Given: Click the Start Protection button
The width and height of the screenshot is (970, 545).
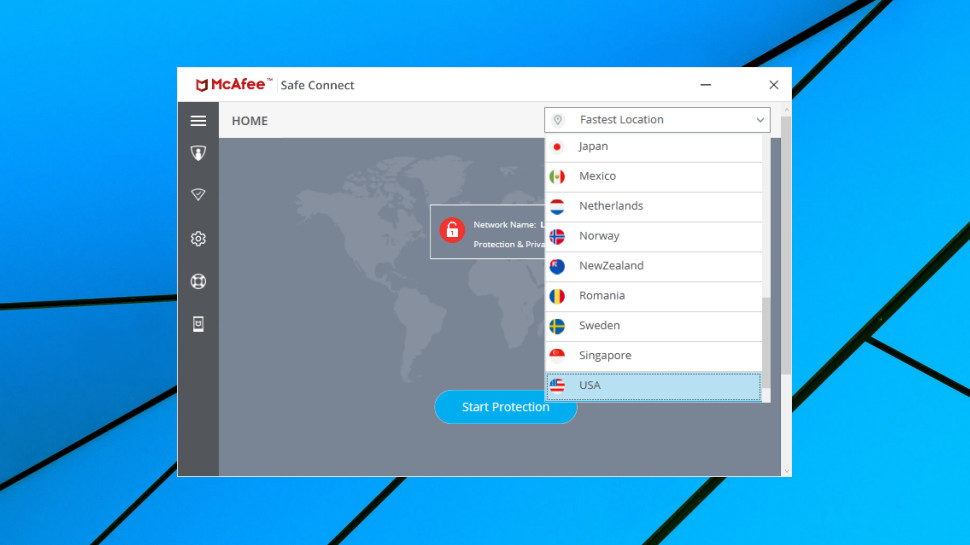Looking at the screenshot, I should [505, 407].
